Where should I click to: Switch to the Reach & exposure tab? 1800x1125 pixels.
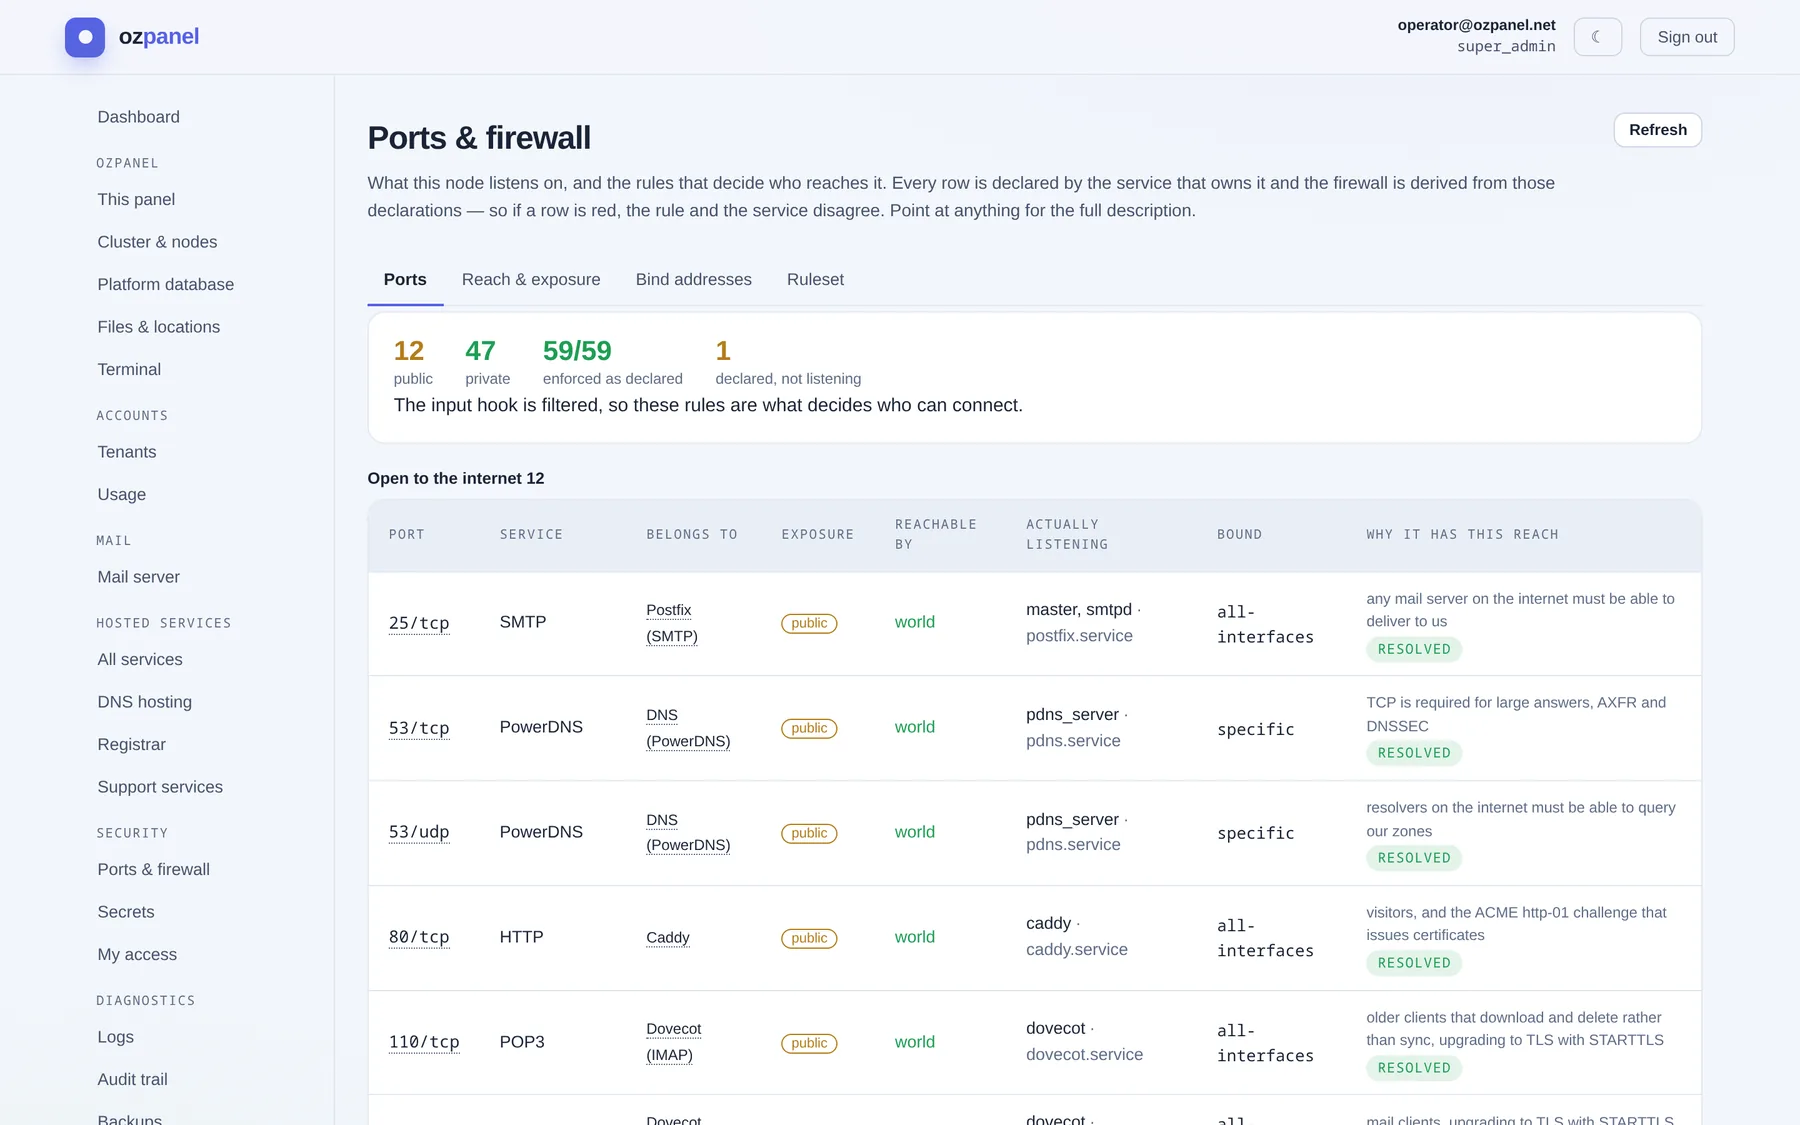tap(531, 280)
